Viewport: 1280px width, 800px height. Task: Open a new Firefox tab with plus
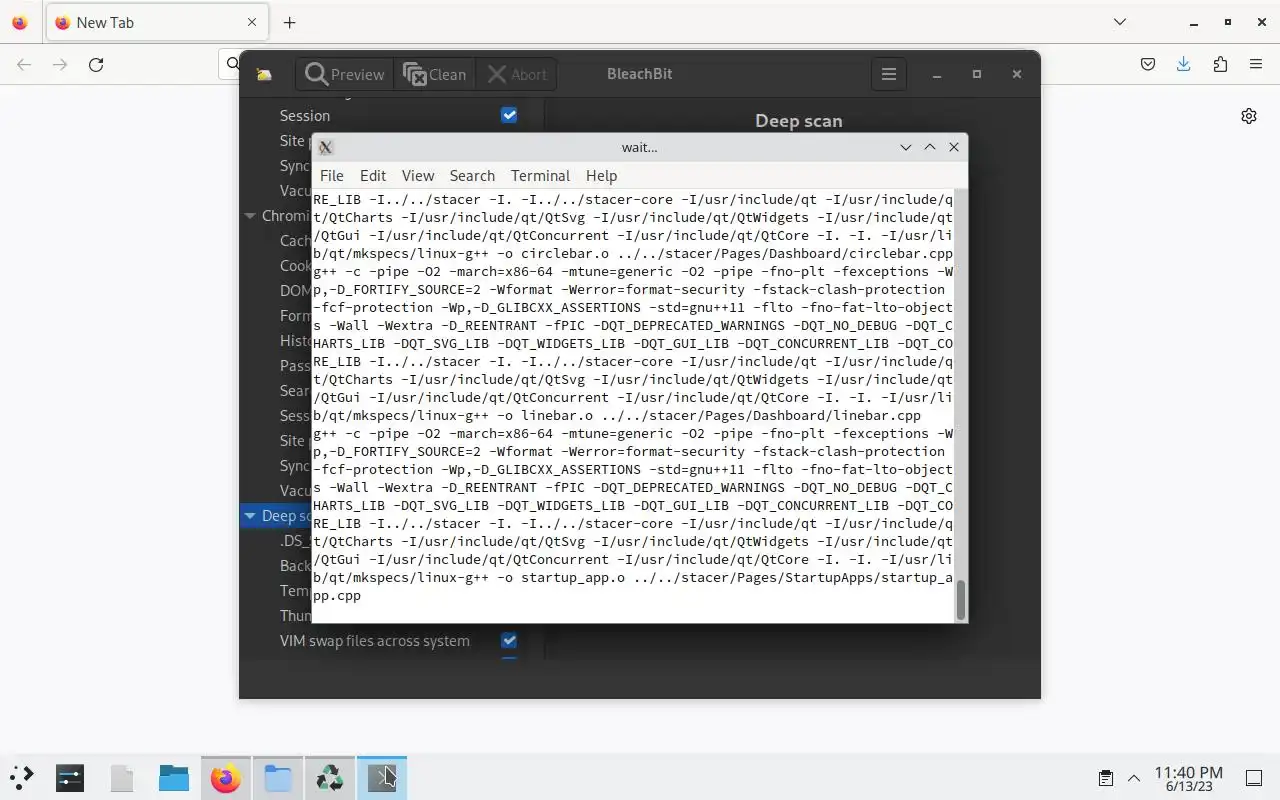(289, 22)
